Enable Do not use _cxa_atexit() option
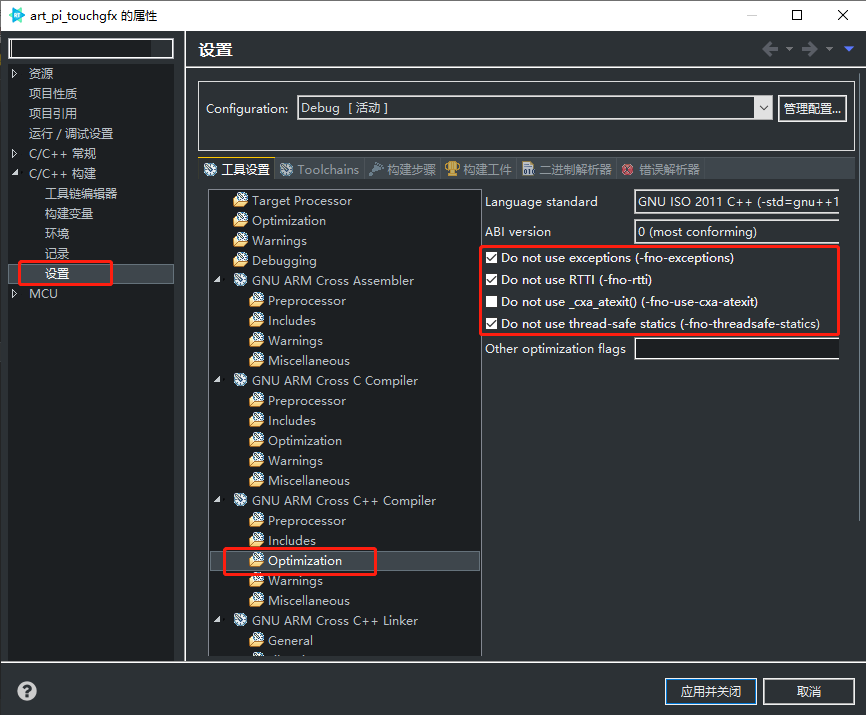The height and width of the screenshot is (715, 866). pos(491,302)
